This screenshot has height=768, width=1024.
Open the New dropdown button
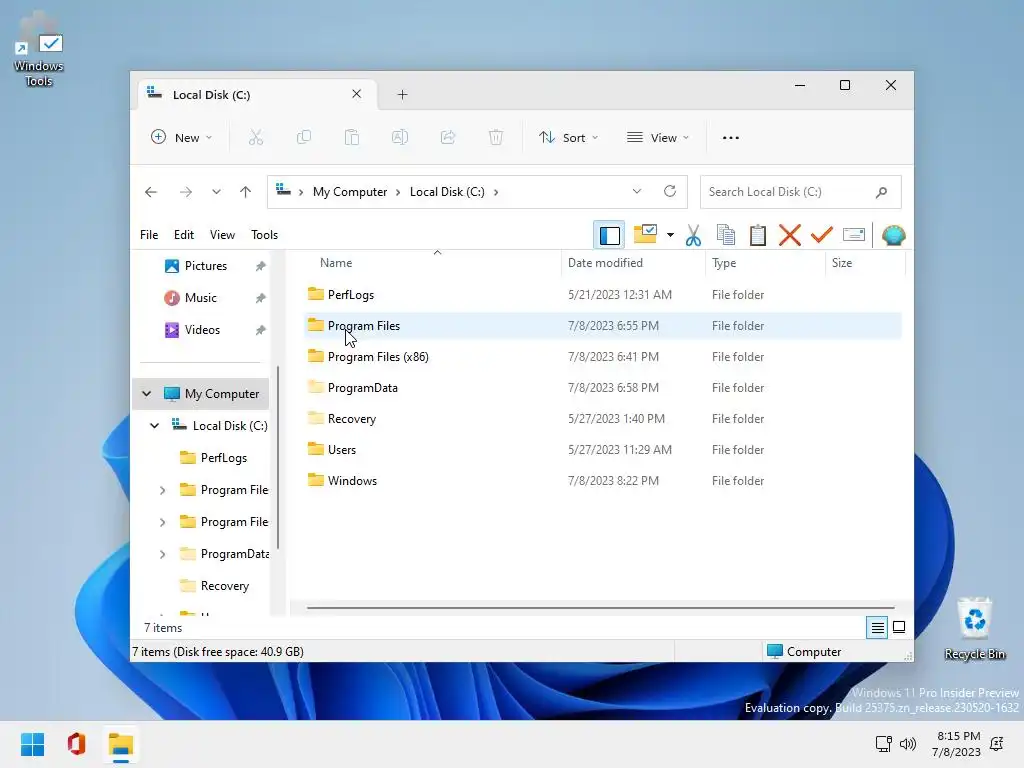[x=182, y=138]
